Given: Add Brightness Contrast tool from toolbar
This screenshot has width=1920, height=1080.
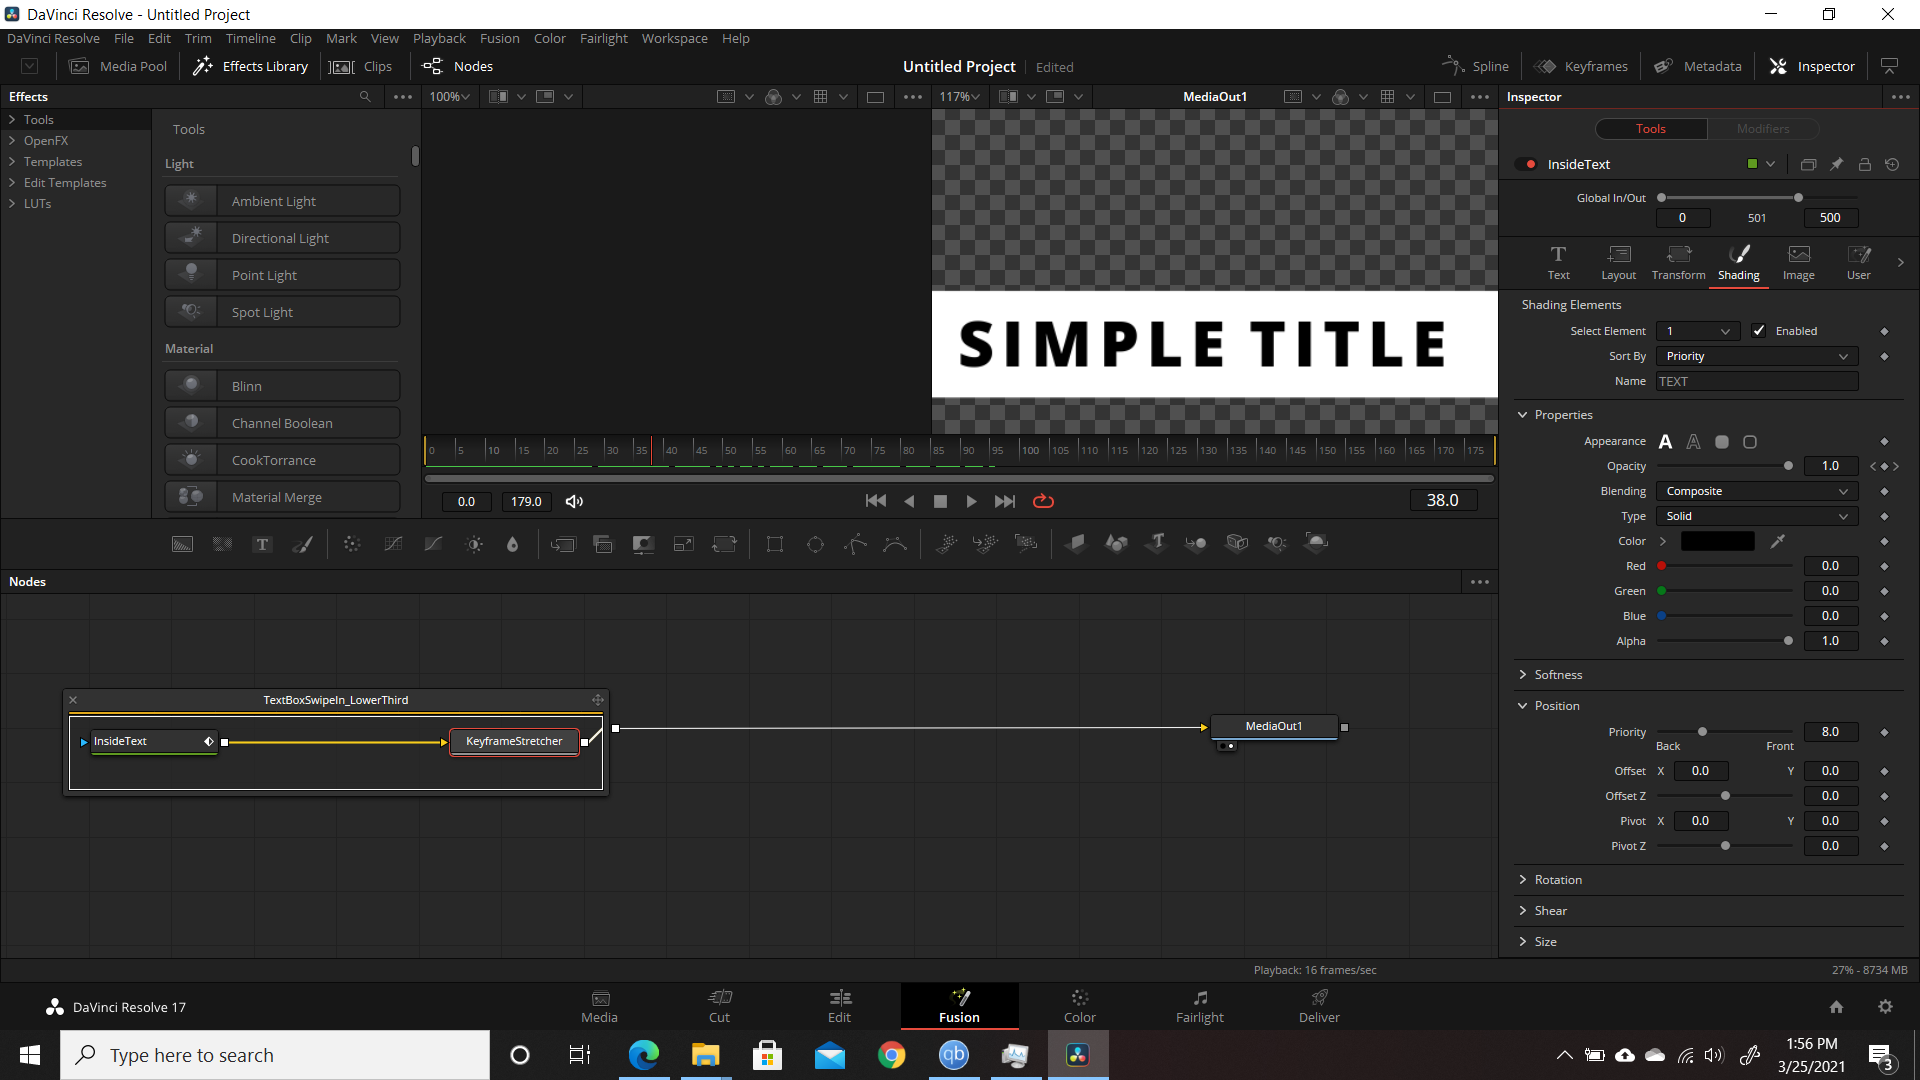Looking at the screenshot, I should tap(474, 544).
